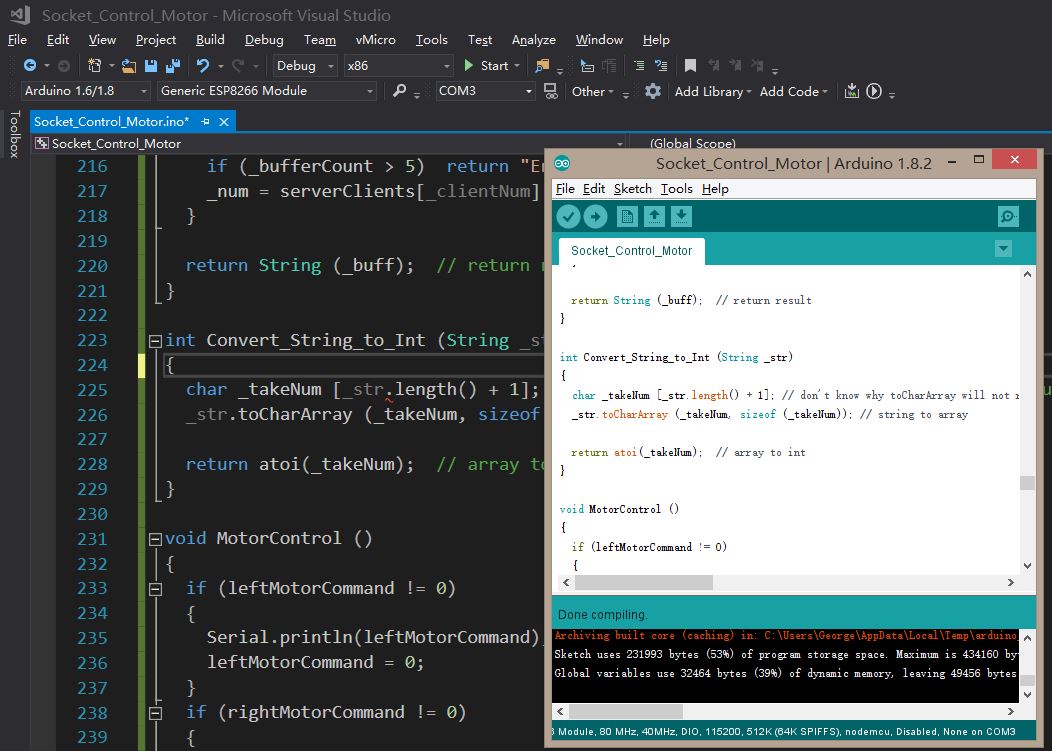Toggle a bookmark with the bookmark icon

pyautogui.click(x=690, y=65)
